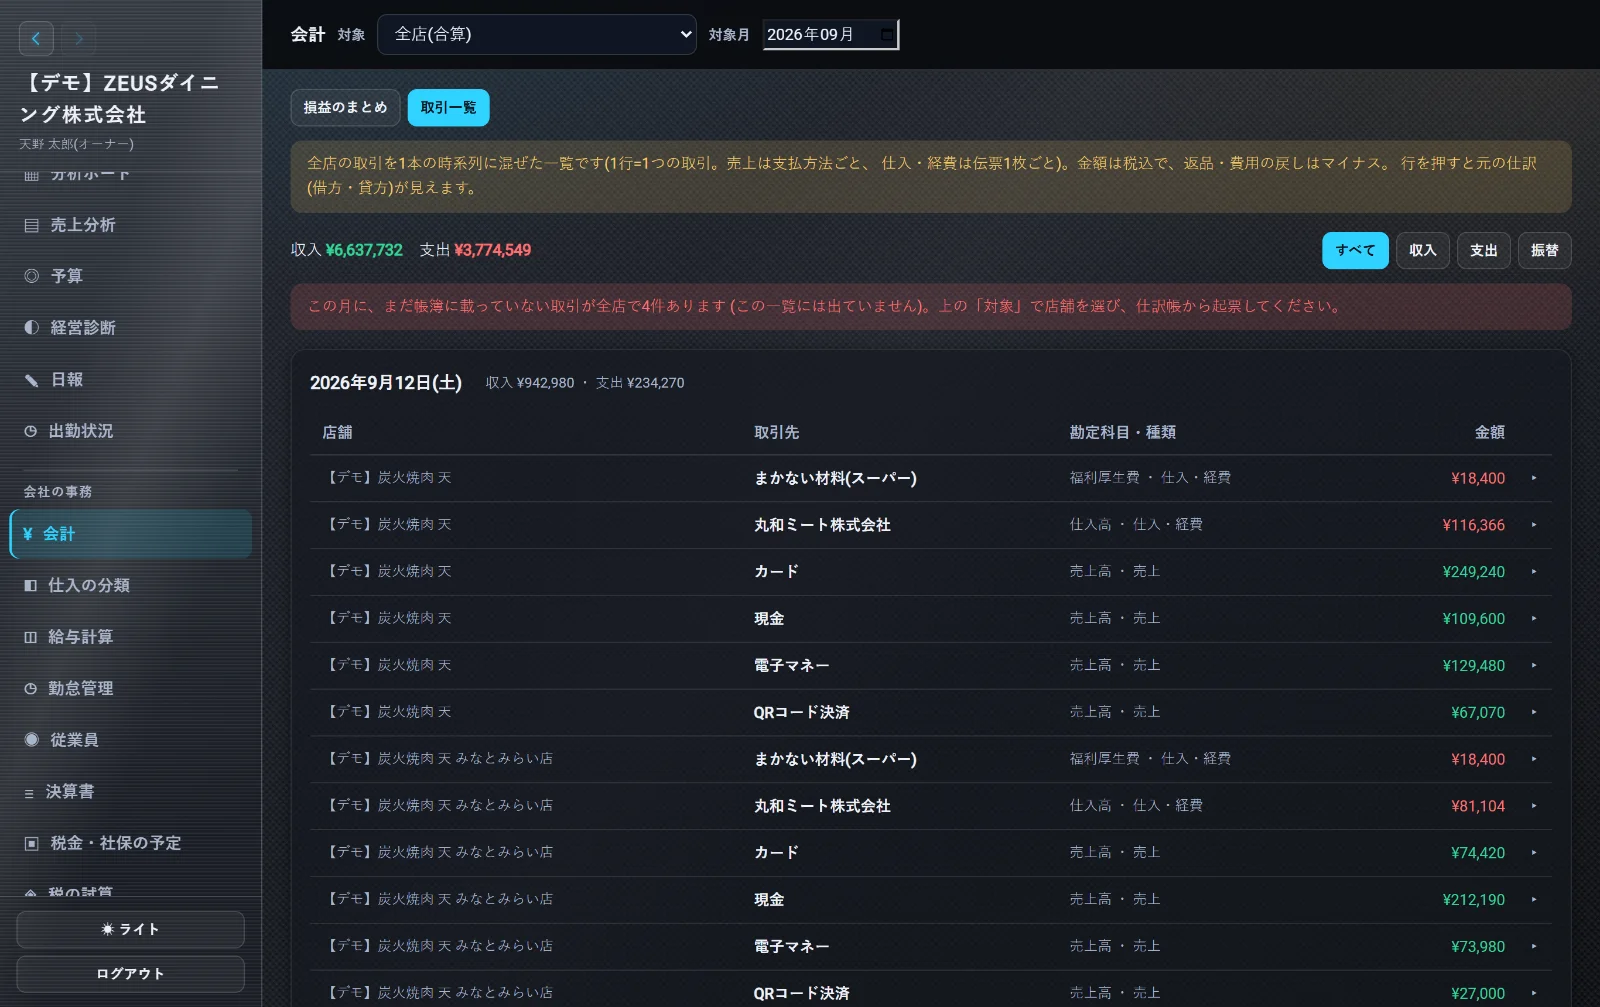Viewport: 1600px width, 1007px height.
Task: Expand the ¥129,480 電子マネー row arrow
Action: click(1533, 665)
